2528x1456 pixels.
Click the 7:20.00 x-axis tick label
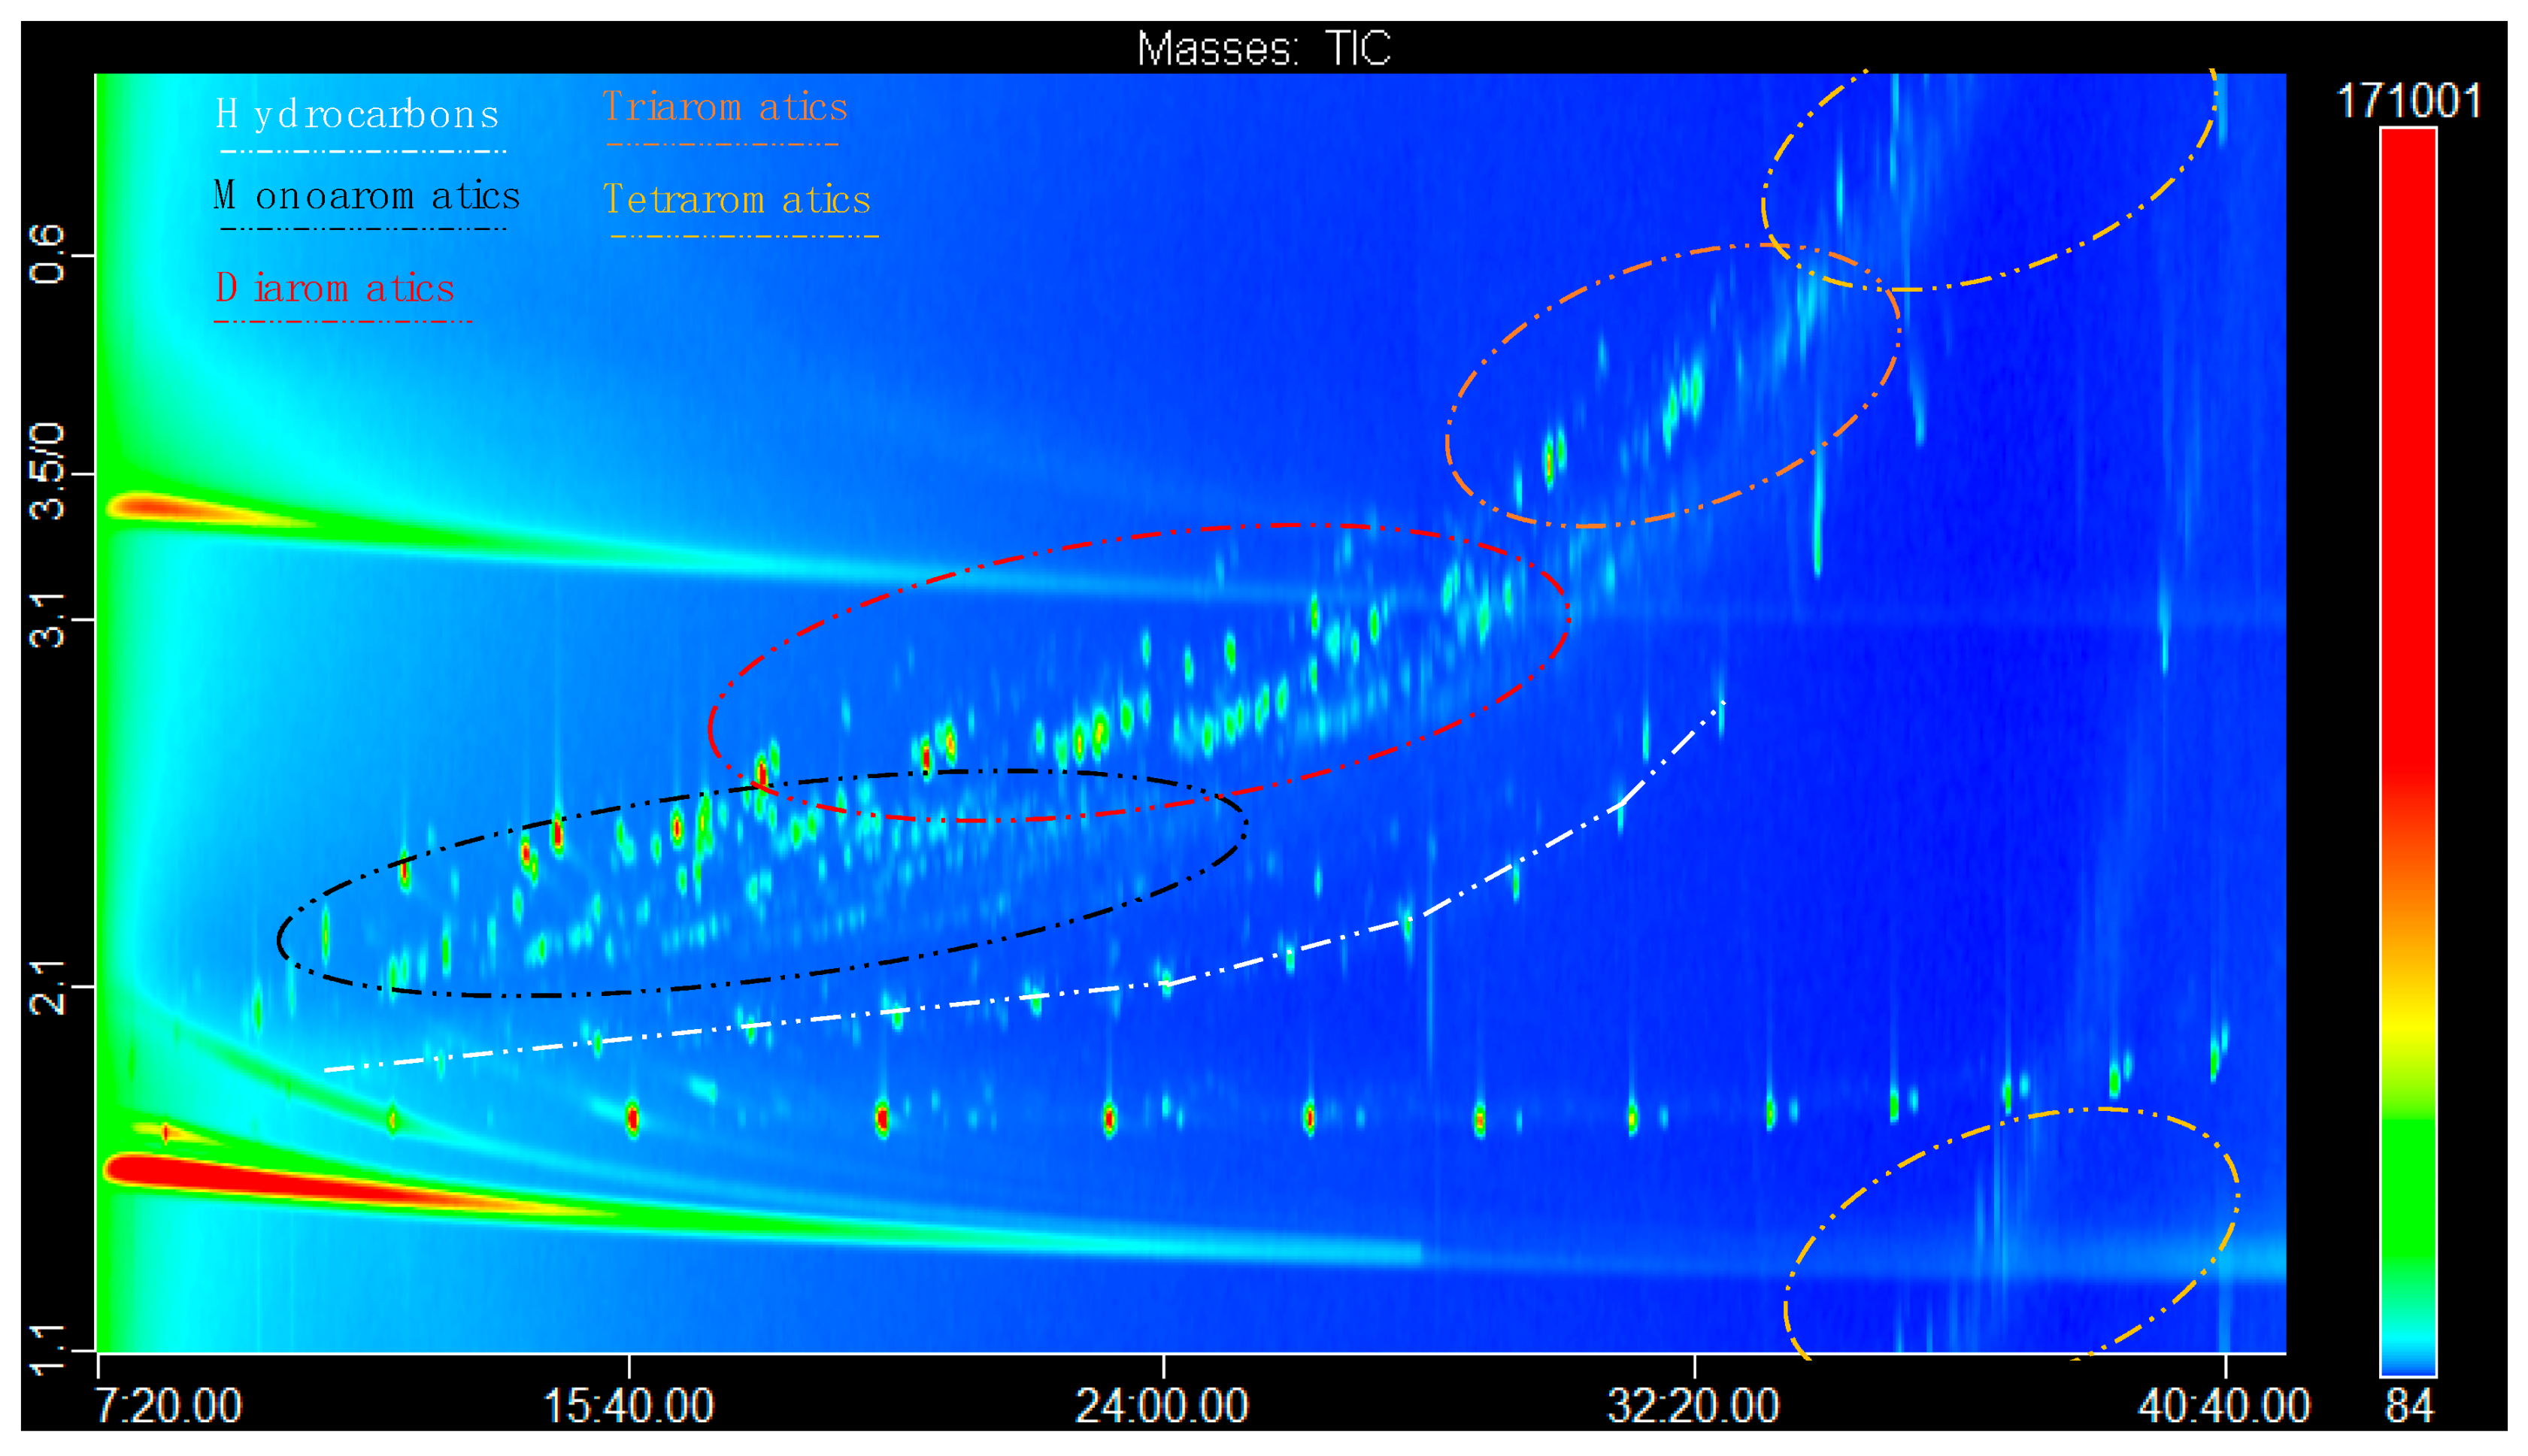click(x=168, y=1406)
